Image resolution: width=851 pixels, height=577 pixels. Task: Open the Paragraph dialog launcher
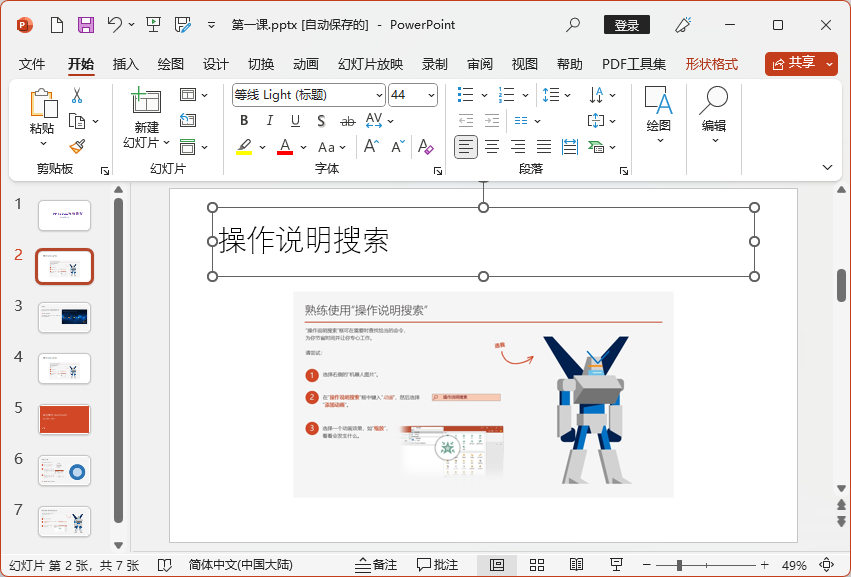coord(624,171)
